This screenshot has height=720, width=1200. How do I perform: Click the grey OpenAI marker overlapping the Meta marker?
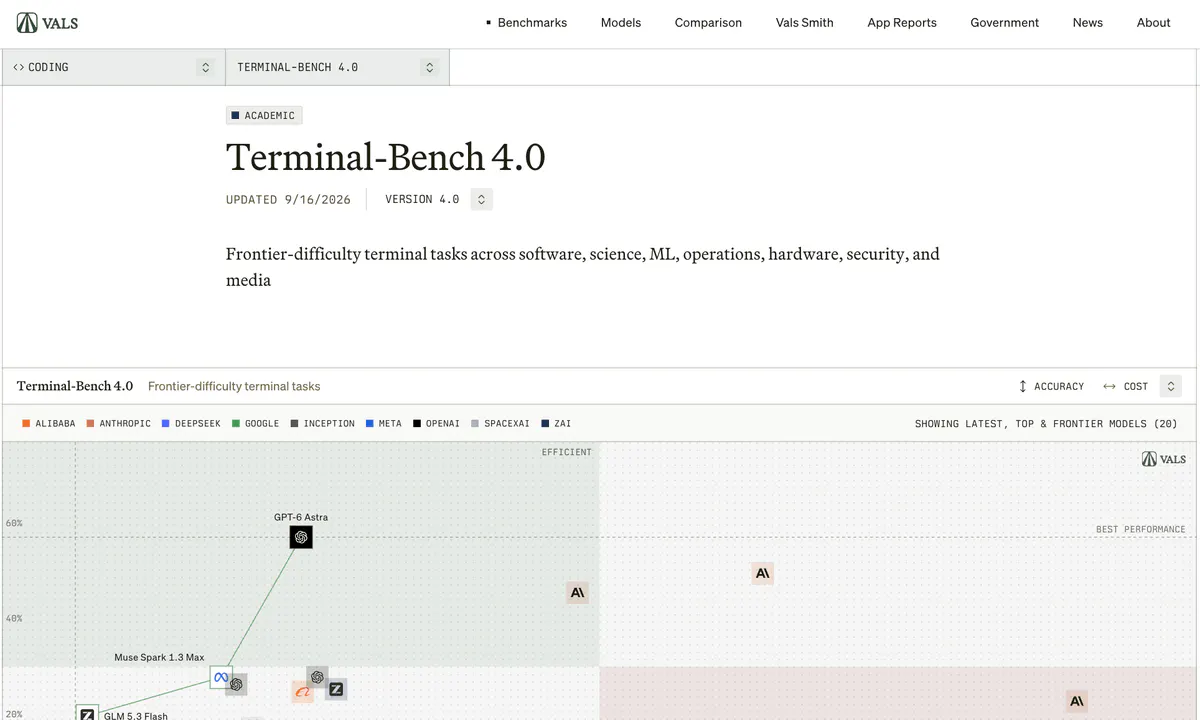click(x=237, y=685)
